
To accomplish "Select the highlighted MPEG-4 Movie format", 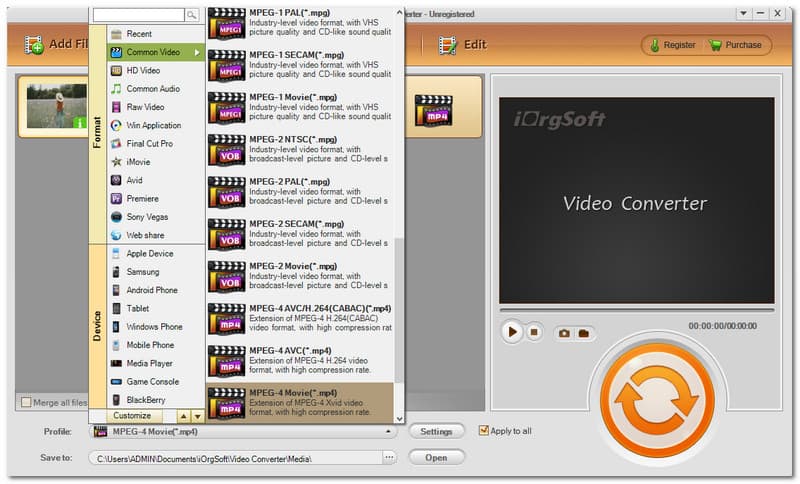I will tap(300, 403).
